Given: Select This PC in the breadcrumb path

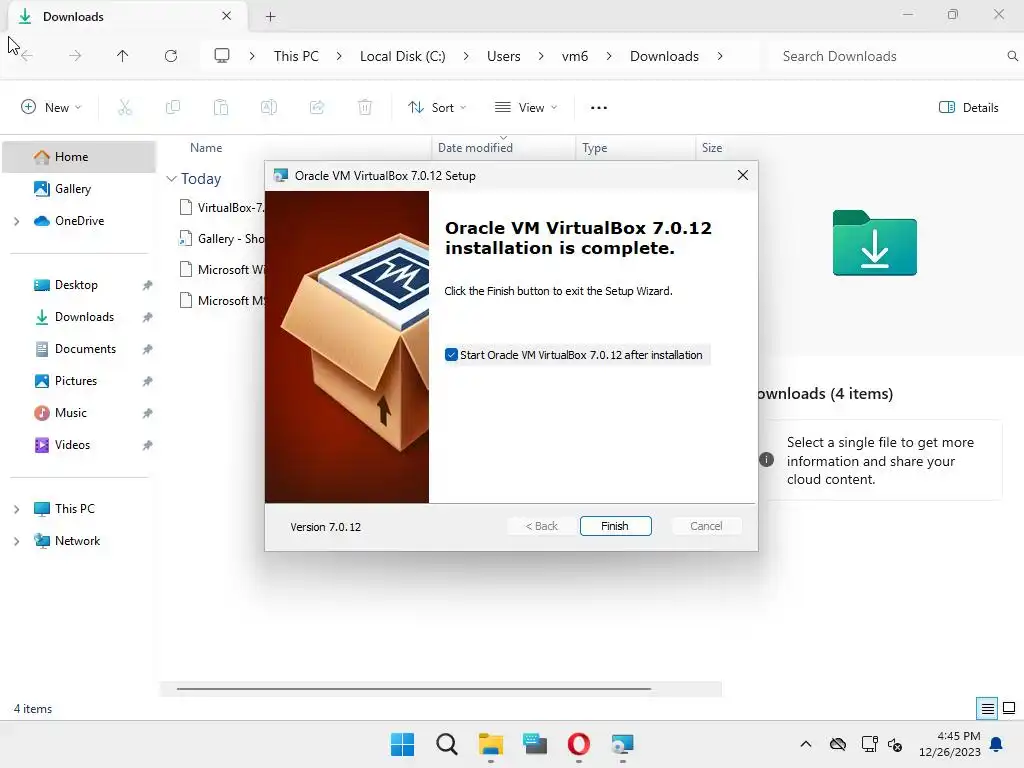Looking at the screenshot, I should coord(296,56).
